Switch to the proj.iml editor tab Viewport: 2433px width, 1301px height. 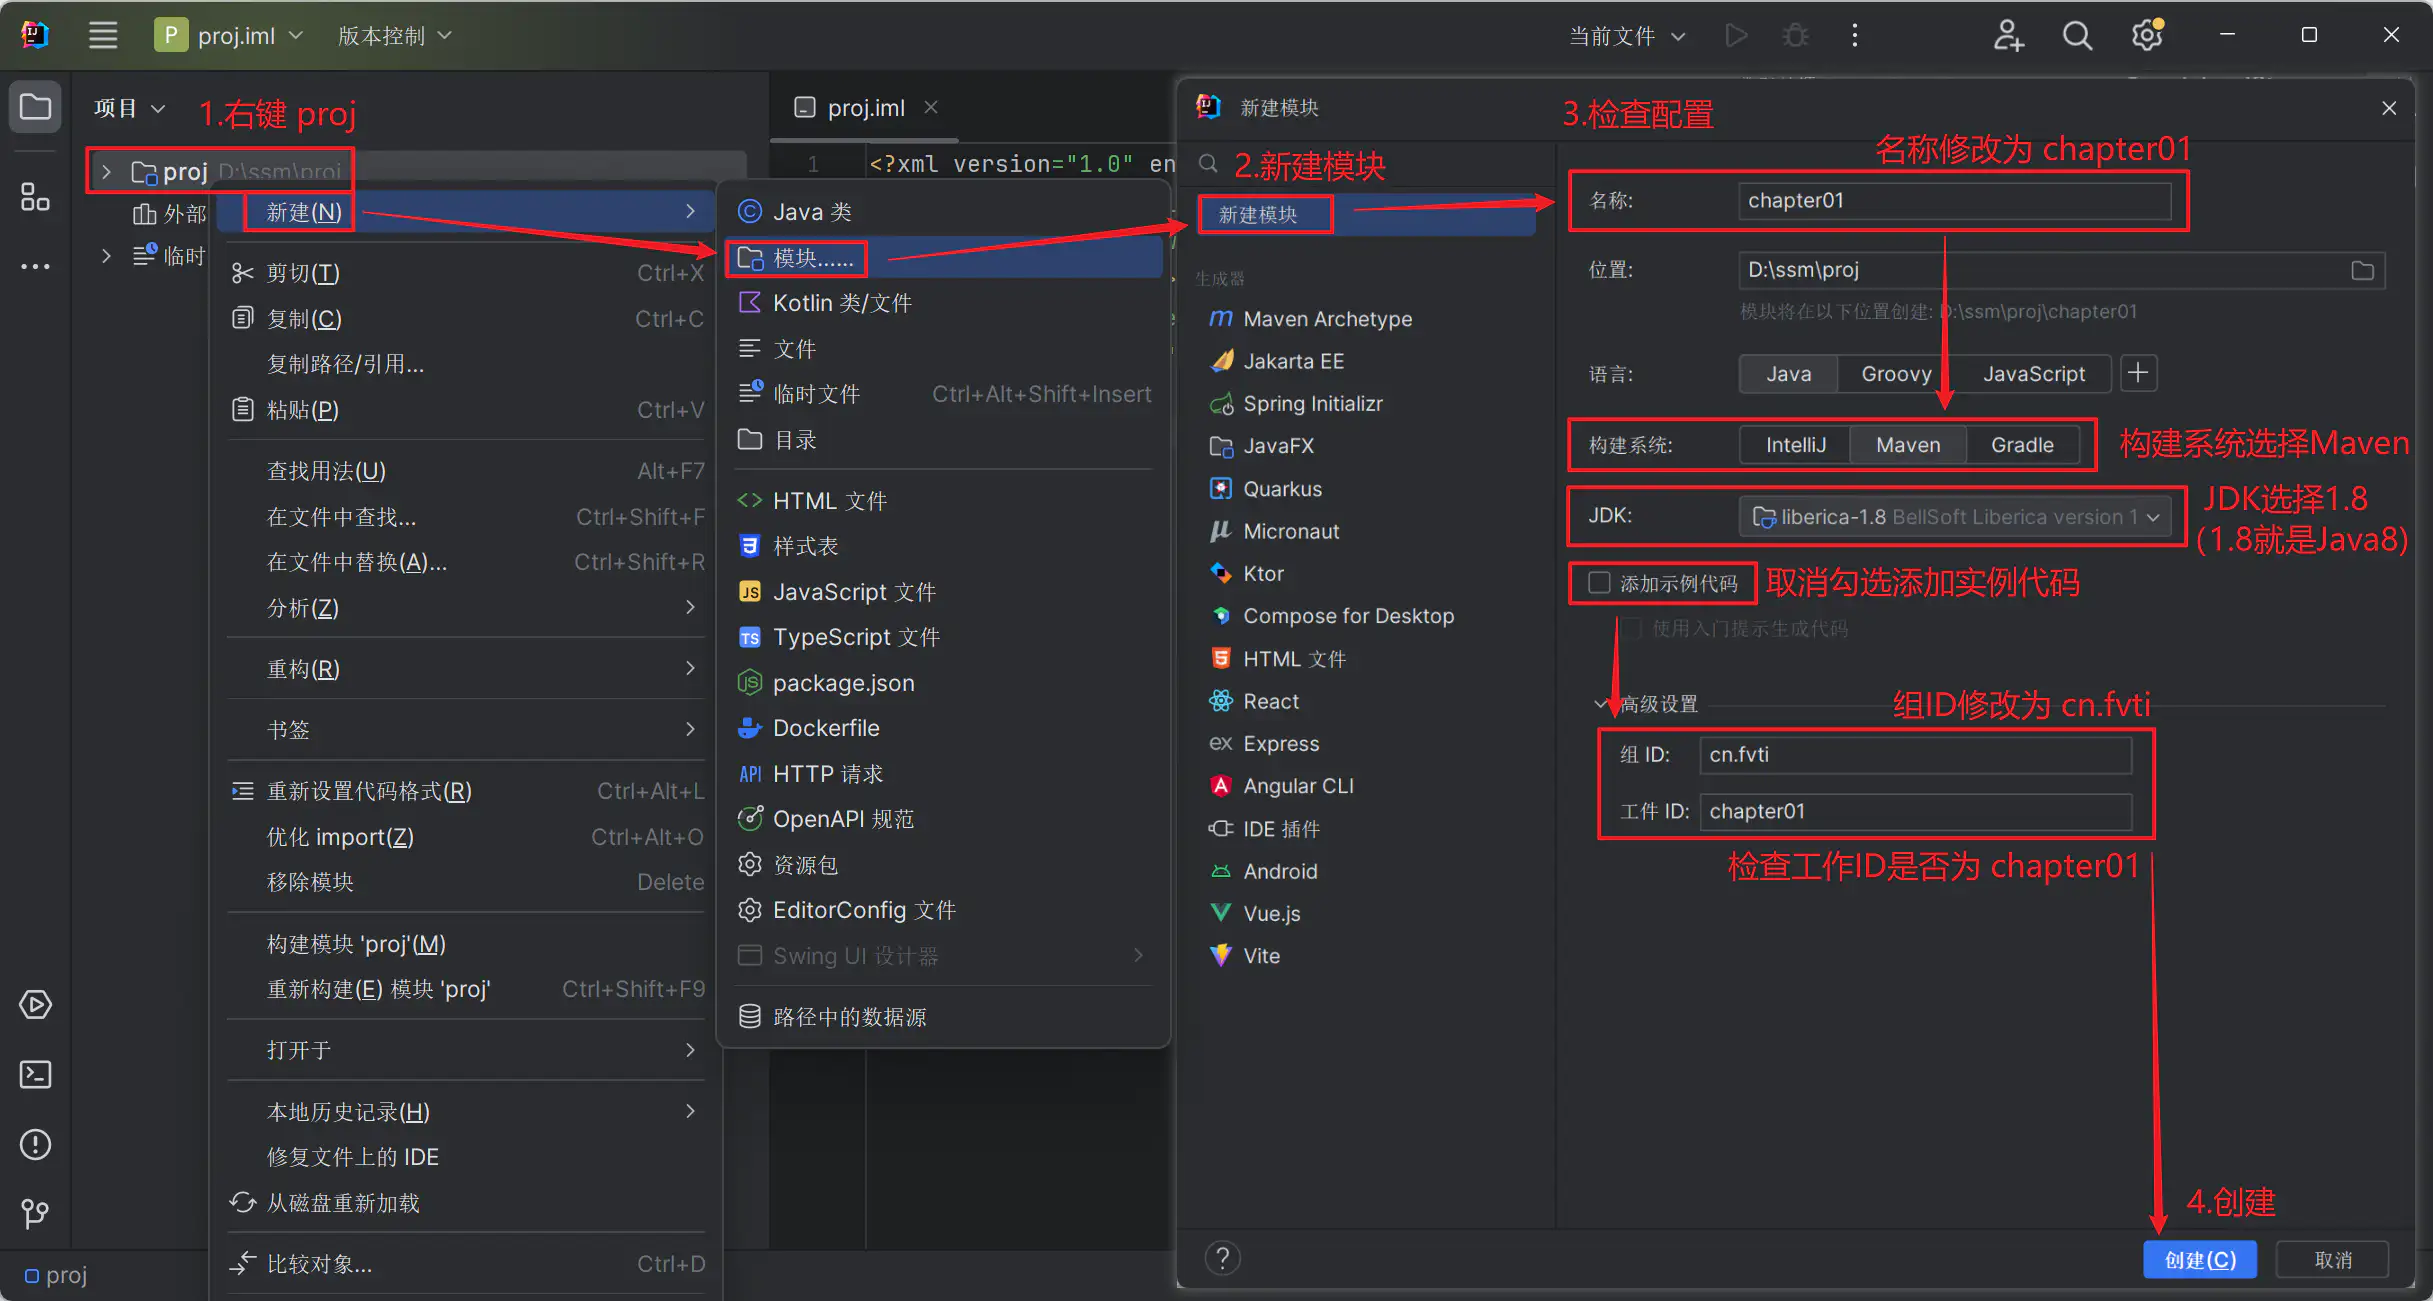pyautogui.click(x=865, y=108)
